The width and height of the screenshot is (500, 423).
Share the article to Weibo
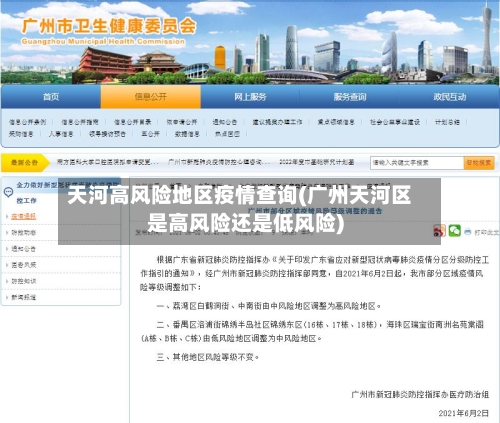point(439,231)
